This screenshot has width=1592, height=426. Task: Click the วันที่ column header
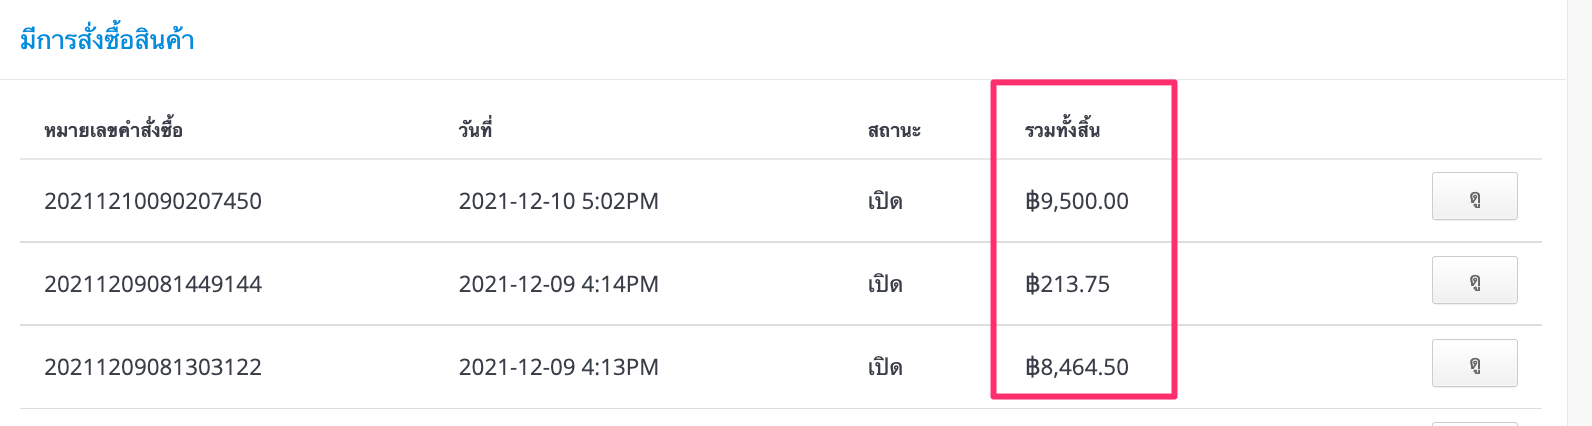pyautogui.click(x=476, y=130)
